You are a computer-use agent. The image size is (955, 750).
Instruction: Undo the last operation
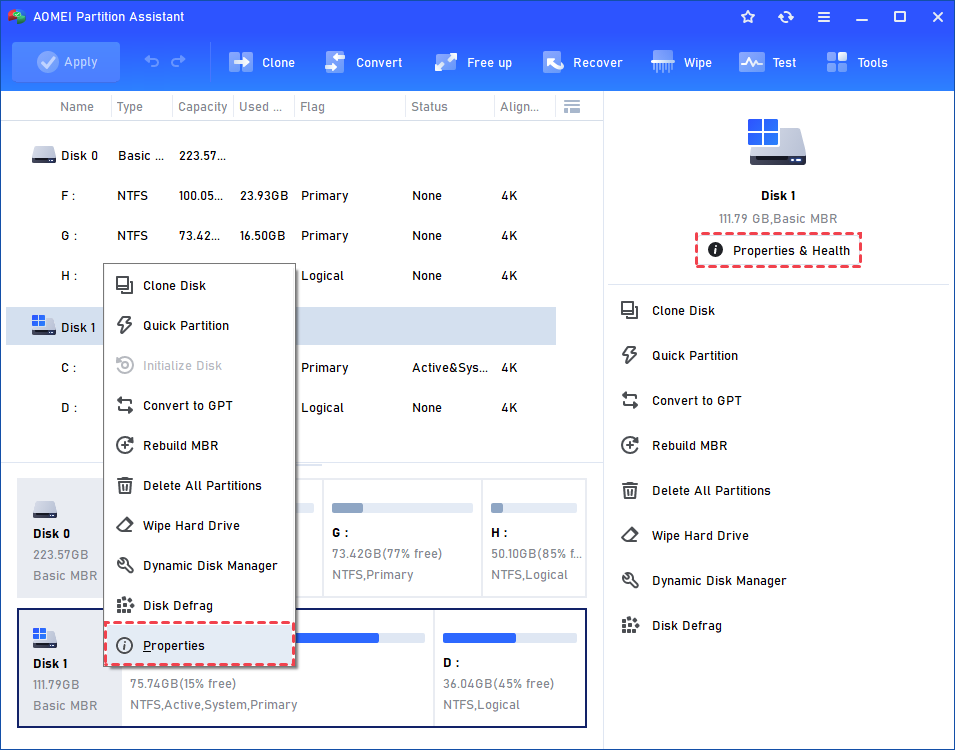pyautogui.click(x=152, y=62)
